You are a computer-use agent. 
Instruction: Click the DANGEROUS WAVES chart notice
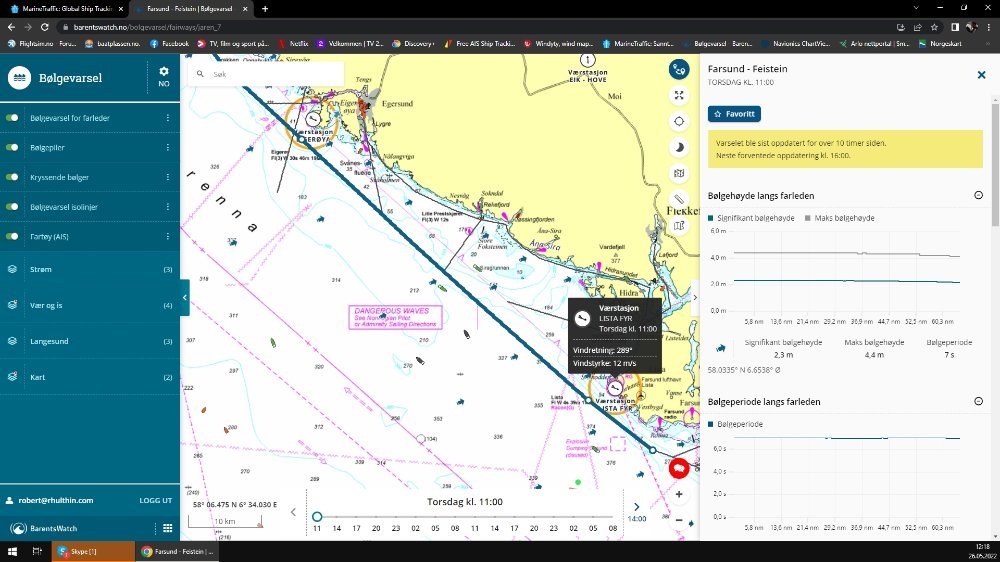coord(395,317)
